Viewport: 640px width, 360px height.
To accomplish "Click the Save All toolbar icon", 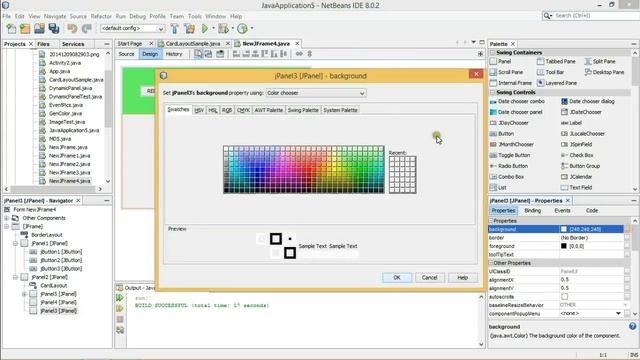I will click(x=53, y=29).
